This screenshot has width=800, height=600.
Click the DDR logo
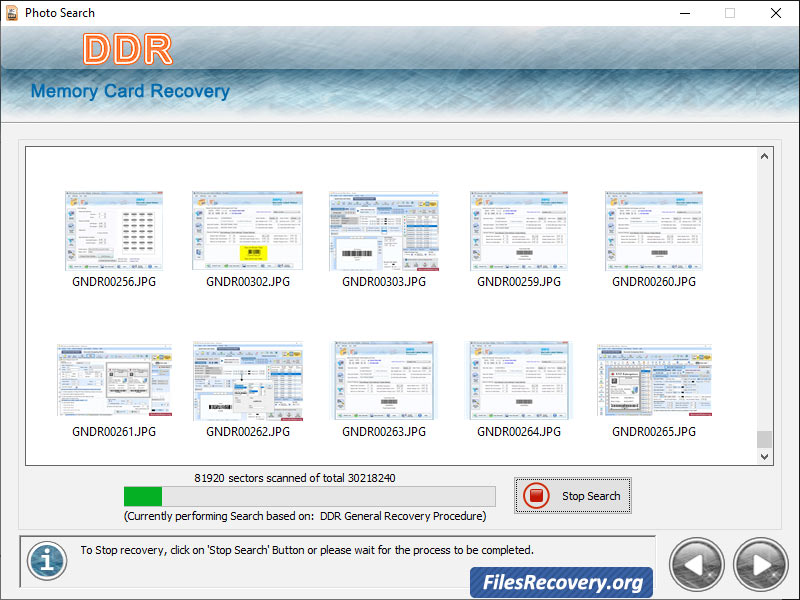128,49
